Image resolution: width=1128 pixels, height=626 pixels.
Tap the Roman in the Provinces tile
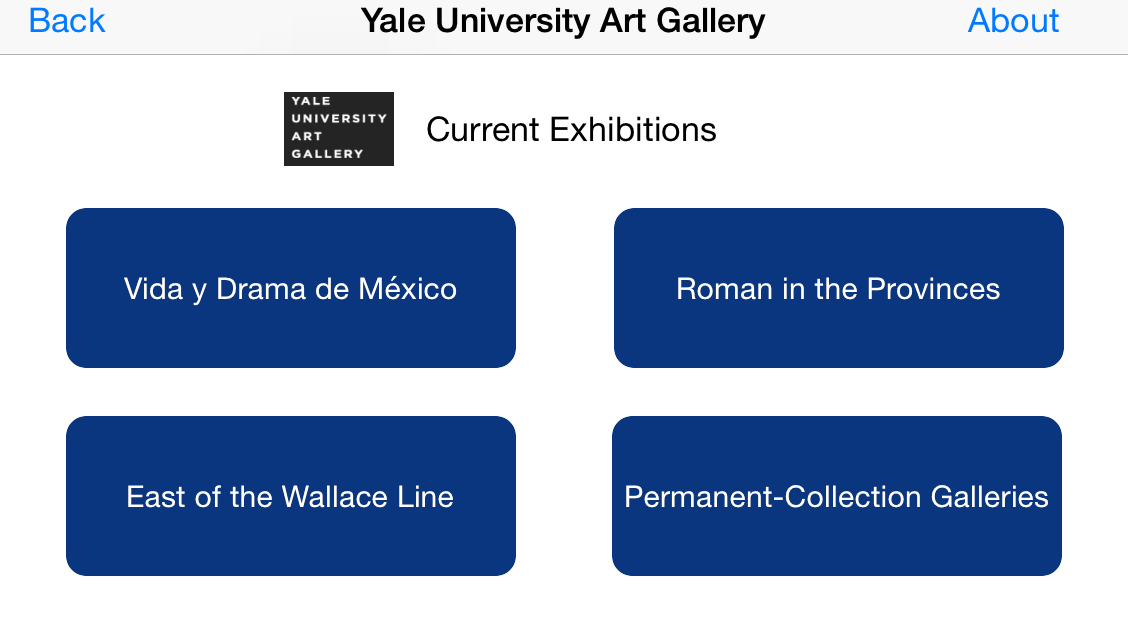pos(838,288)
